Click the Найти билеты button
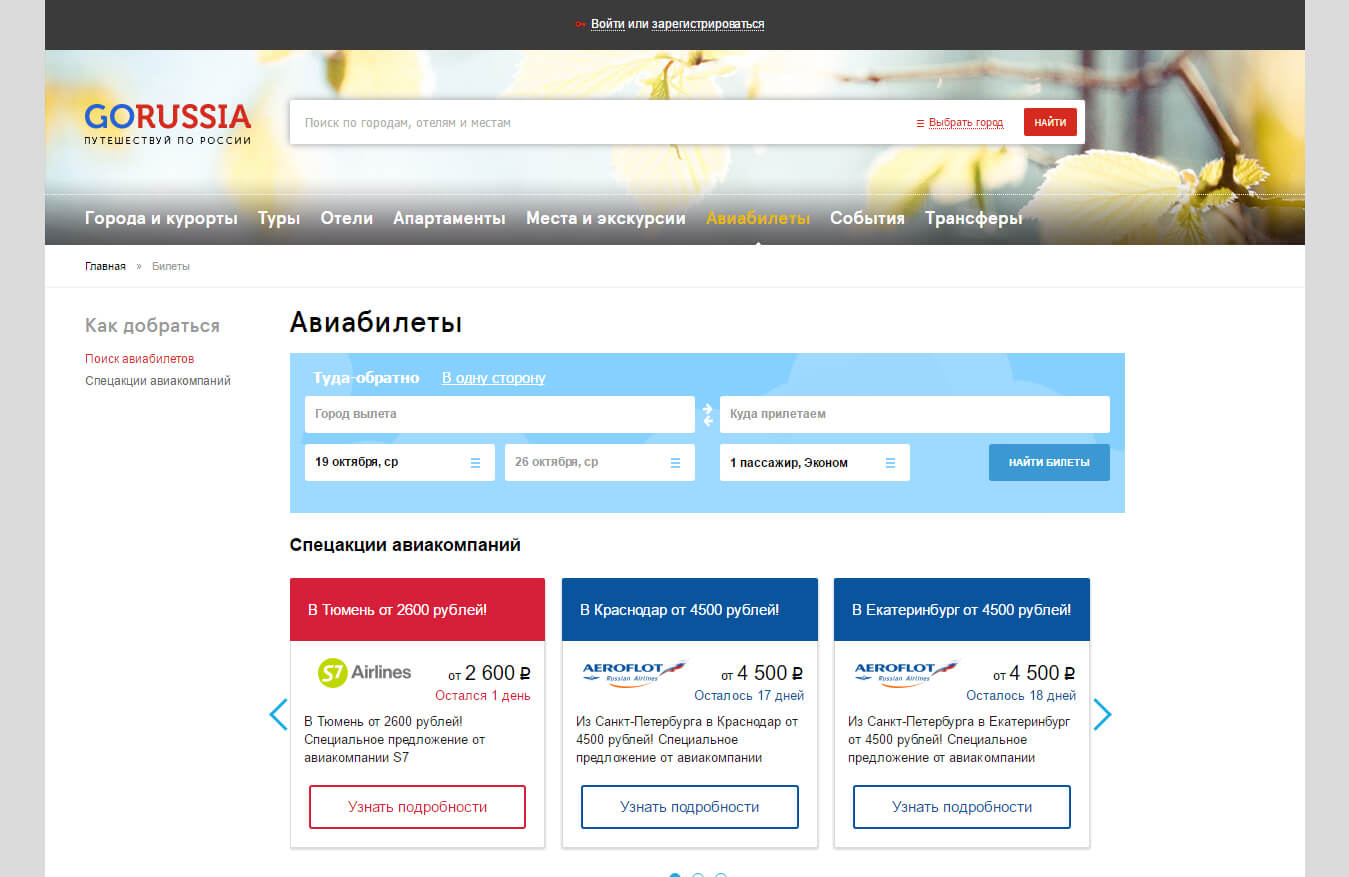 [x=1049, y=462]
